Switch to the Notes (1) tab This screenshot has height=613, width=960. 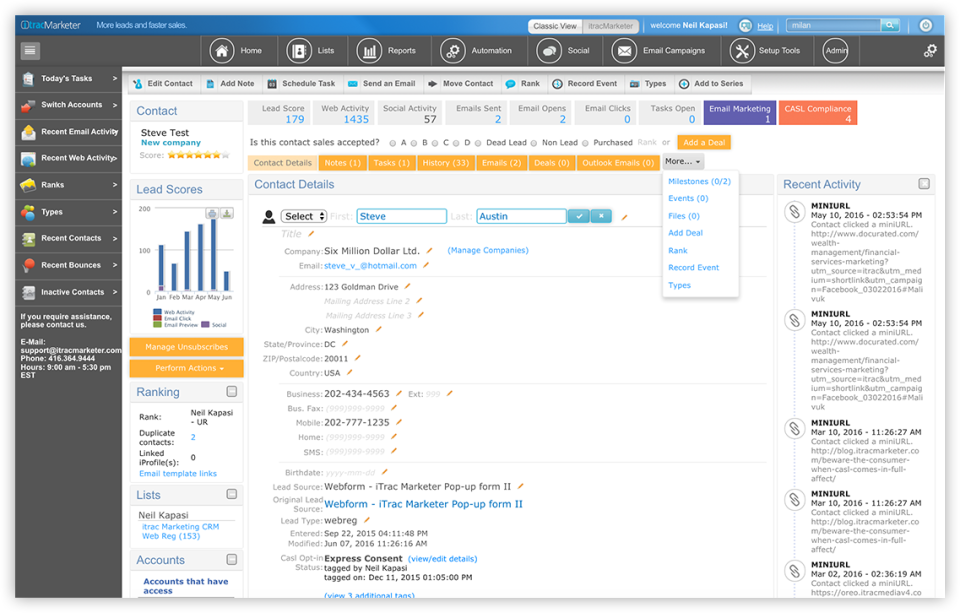342,163
